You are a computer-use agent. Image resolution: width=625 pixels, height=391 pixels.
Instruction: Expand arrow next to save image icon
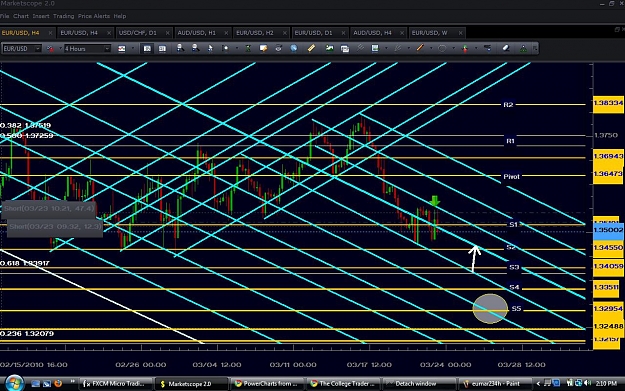tap(386, 48)
